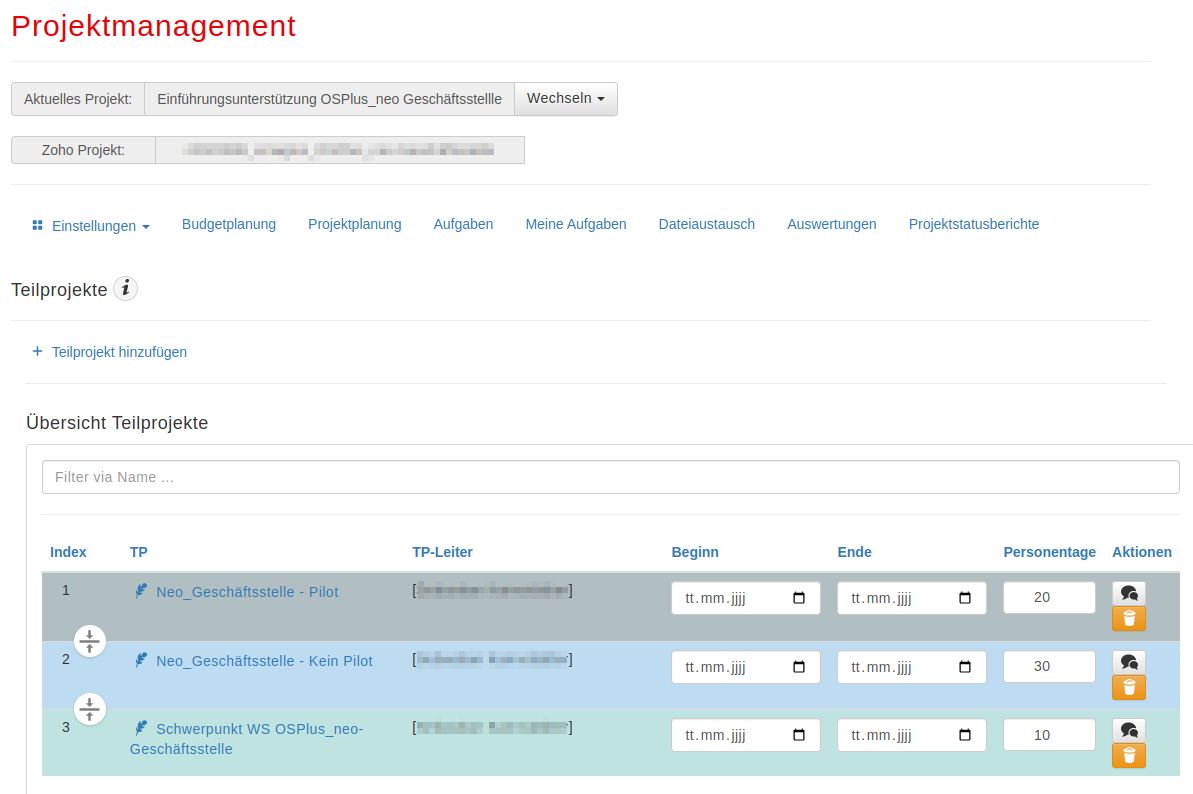
Task: Click the Ende date field in row 1
Action: click(x=911, y=598)
